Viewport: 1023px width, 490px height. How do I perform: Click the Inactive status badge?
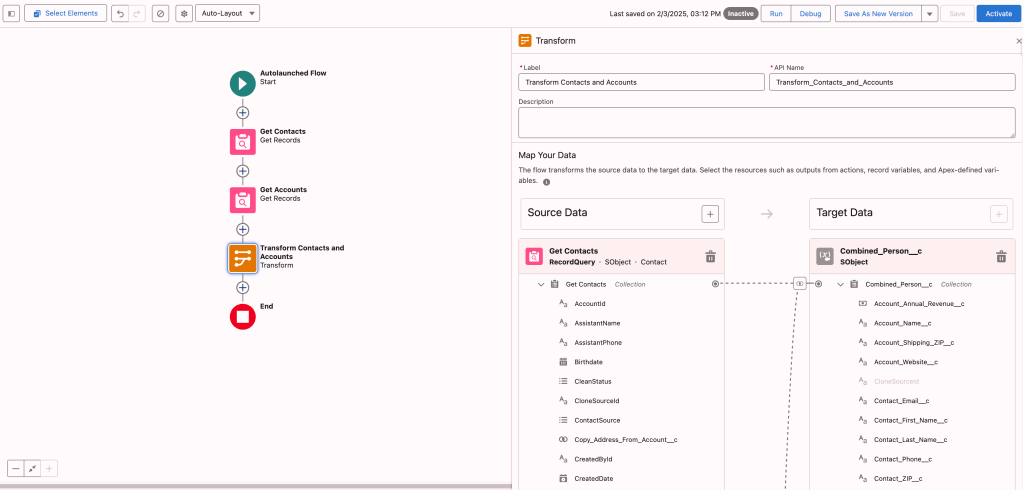click(x=741, y=14)
